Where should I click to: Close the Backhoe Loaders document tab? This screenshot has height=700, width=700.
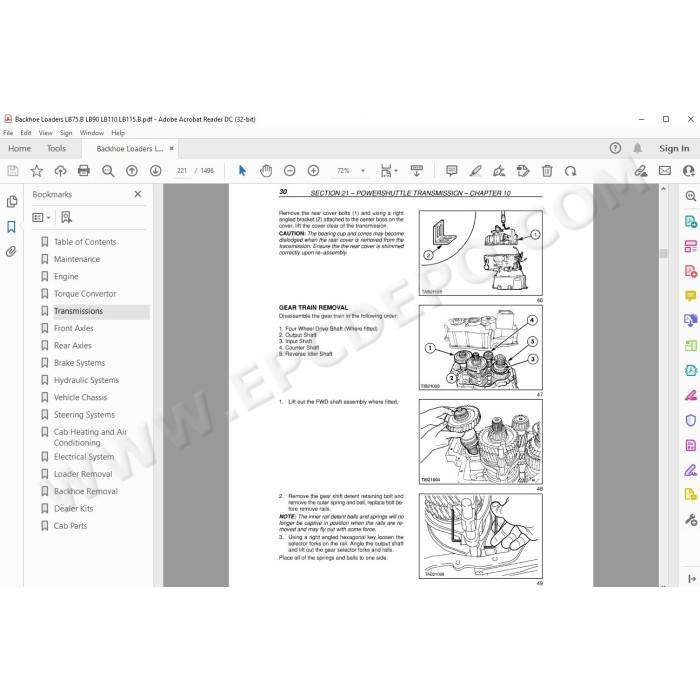(x=171, y=148)
